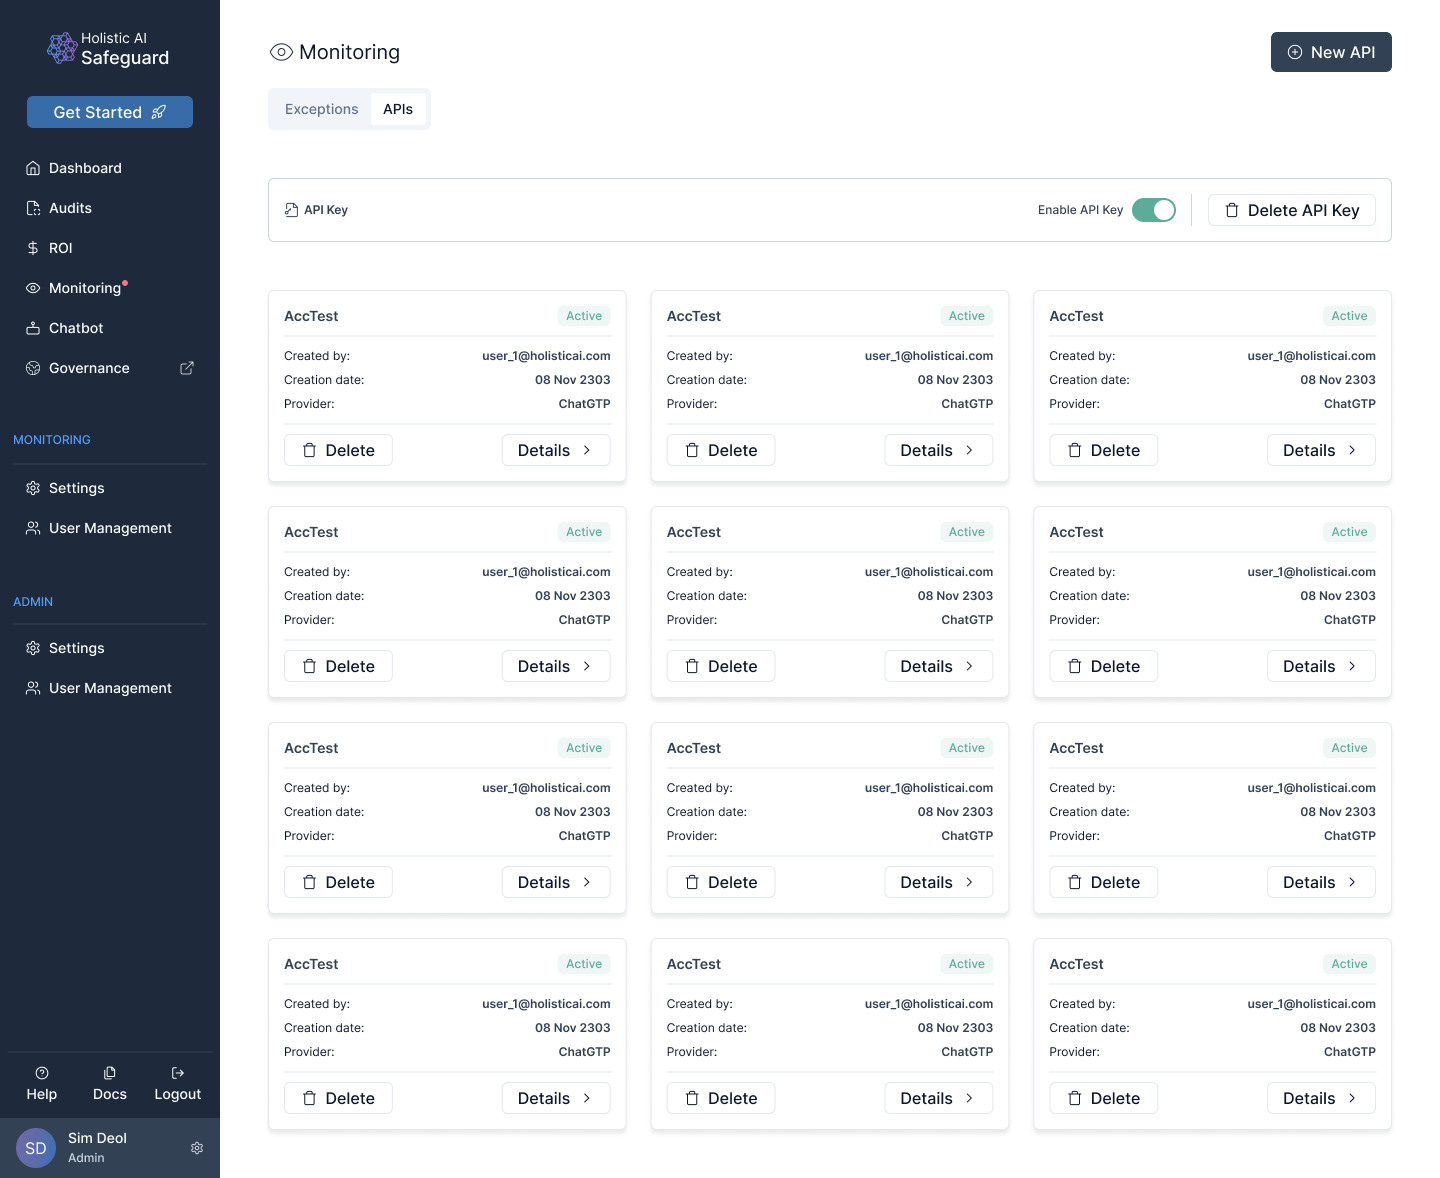Viewport: 1440px width, 1178px height.
Task: Switch to the Exceptions tab
Action: [321, 109]
